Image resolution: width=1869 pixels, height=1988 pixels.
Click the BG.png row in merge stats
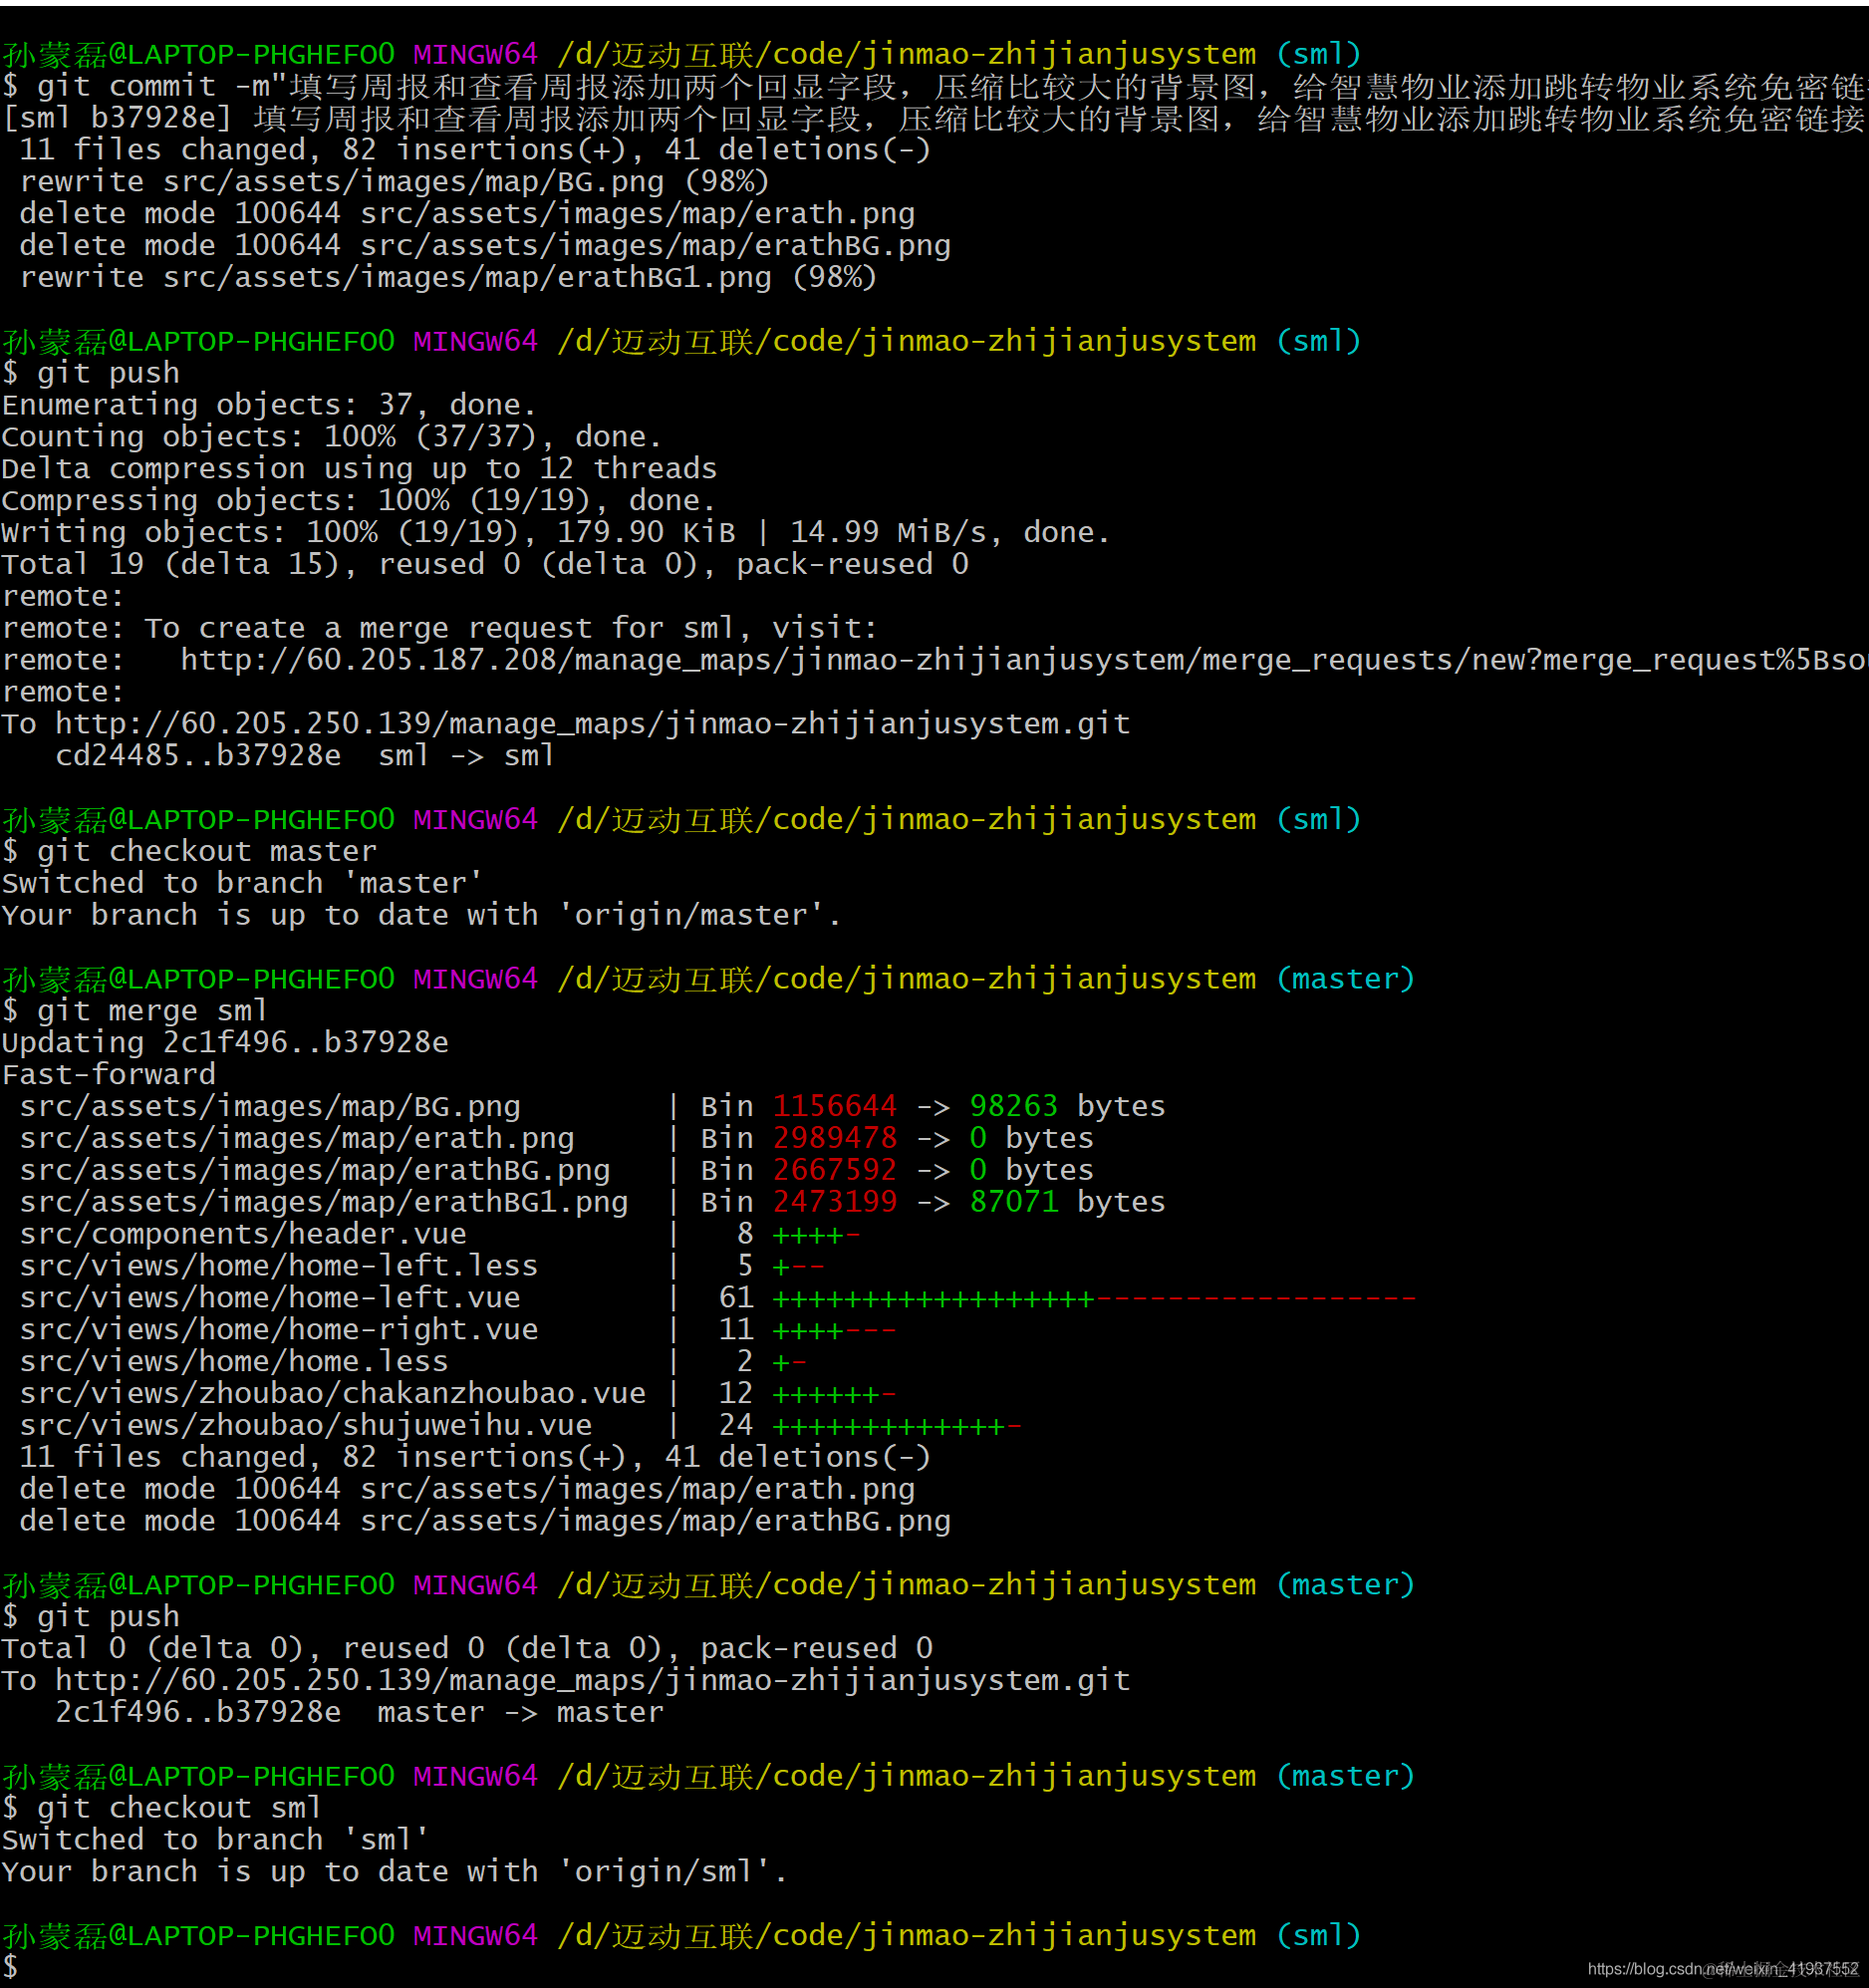tap(593, 1106)
